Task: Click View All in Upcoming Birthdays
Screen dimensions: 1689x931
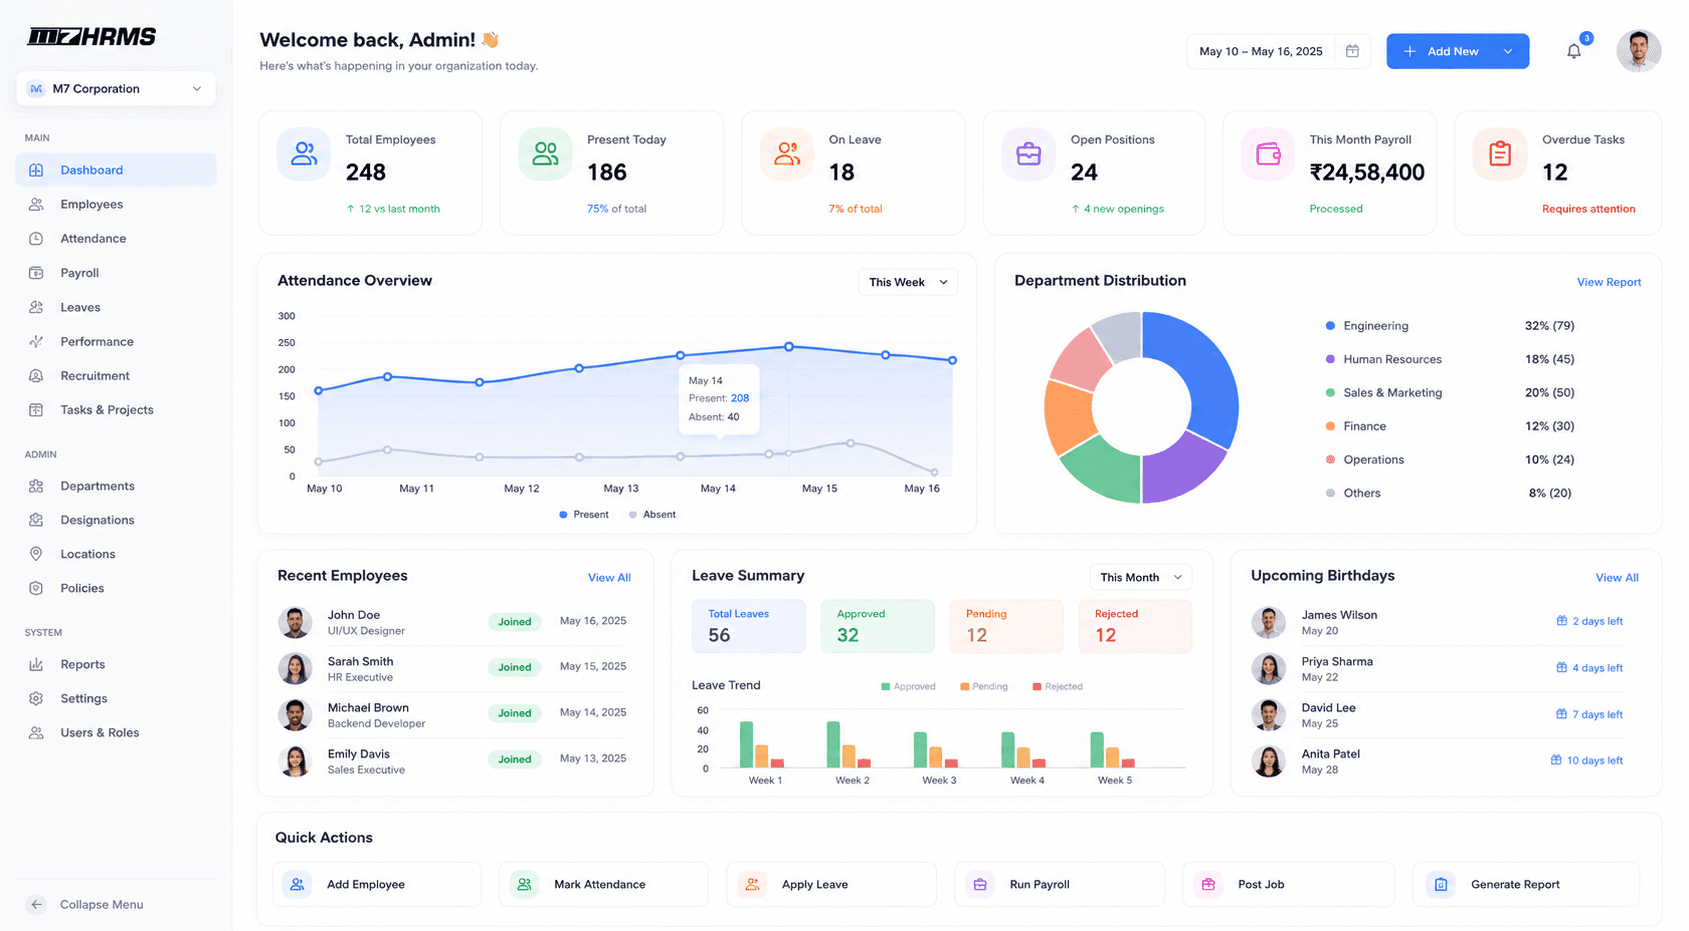Action: [x=1616, y=578]
